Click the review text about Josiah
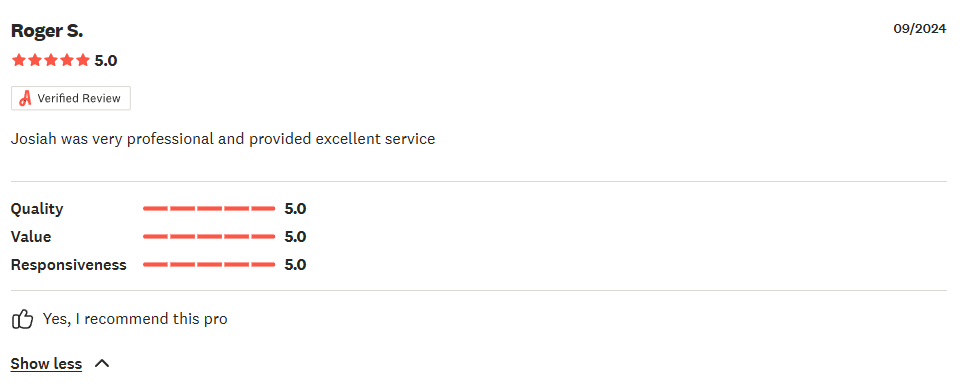This screenshot has width=966, height=388. [x=223, y=139]
